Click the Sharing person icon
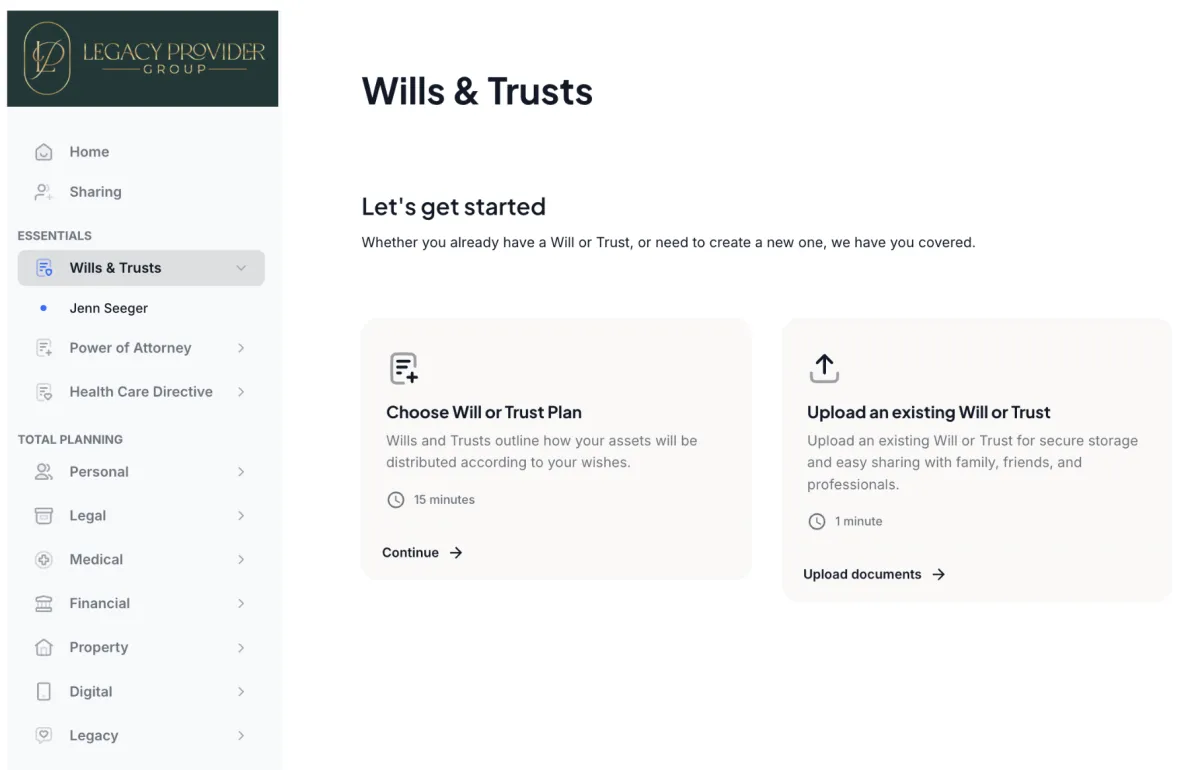1200x770 pixels. click(x=44, y=192)
